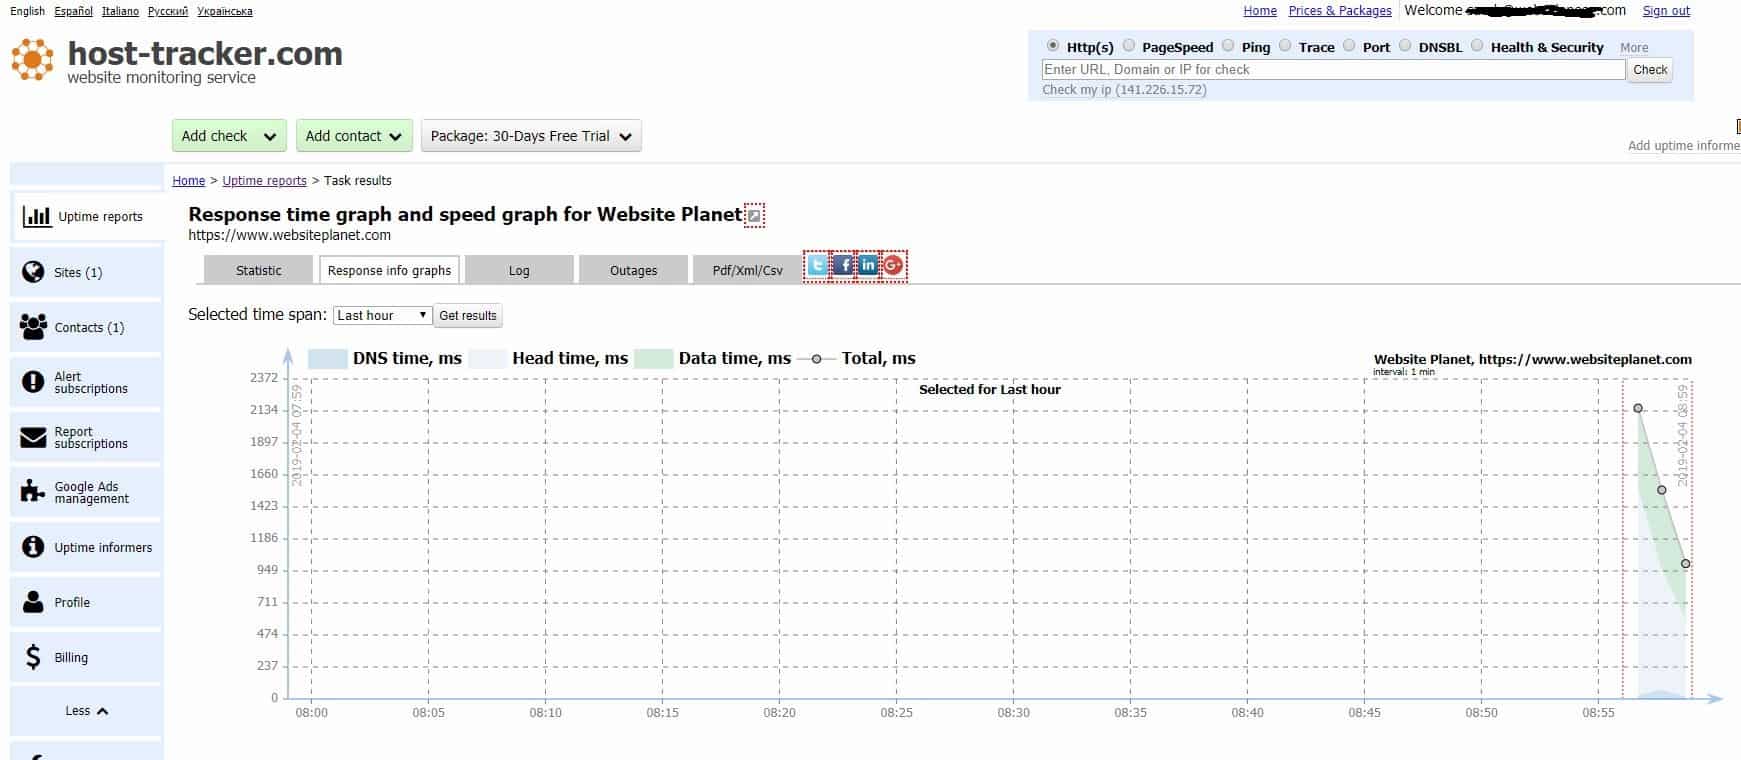Image resolution: width=1741 pixels, height=760 pixels.
Task: Select the Port radio button
Action: [x=1349, y=46]
